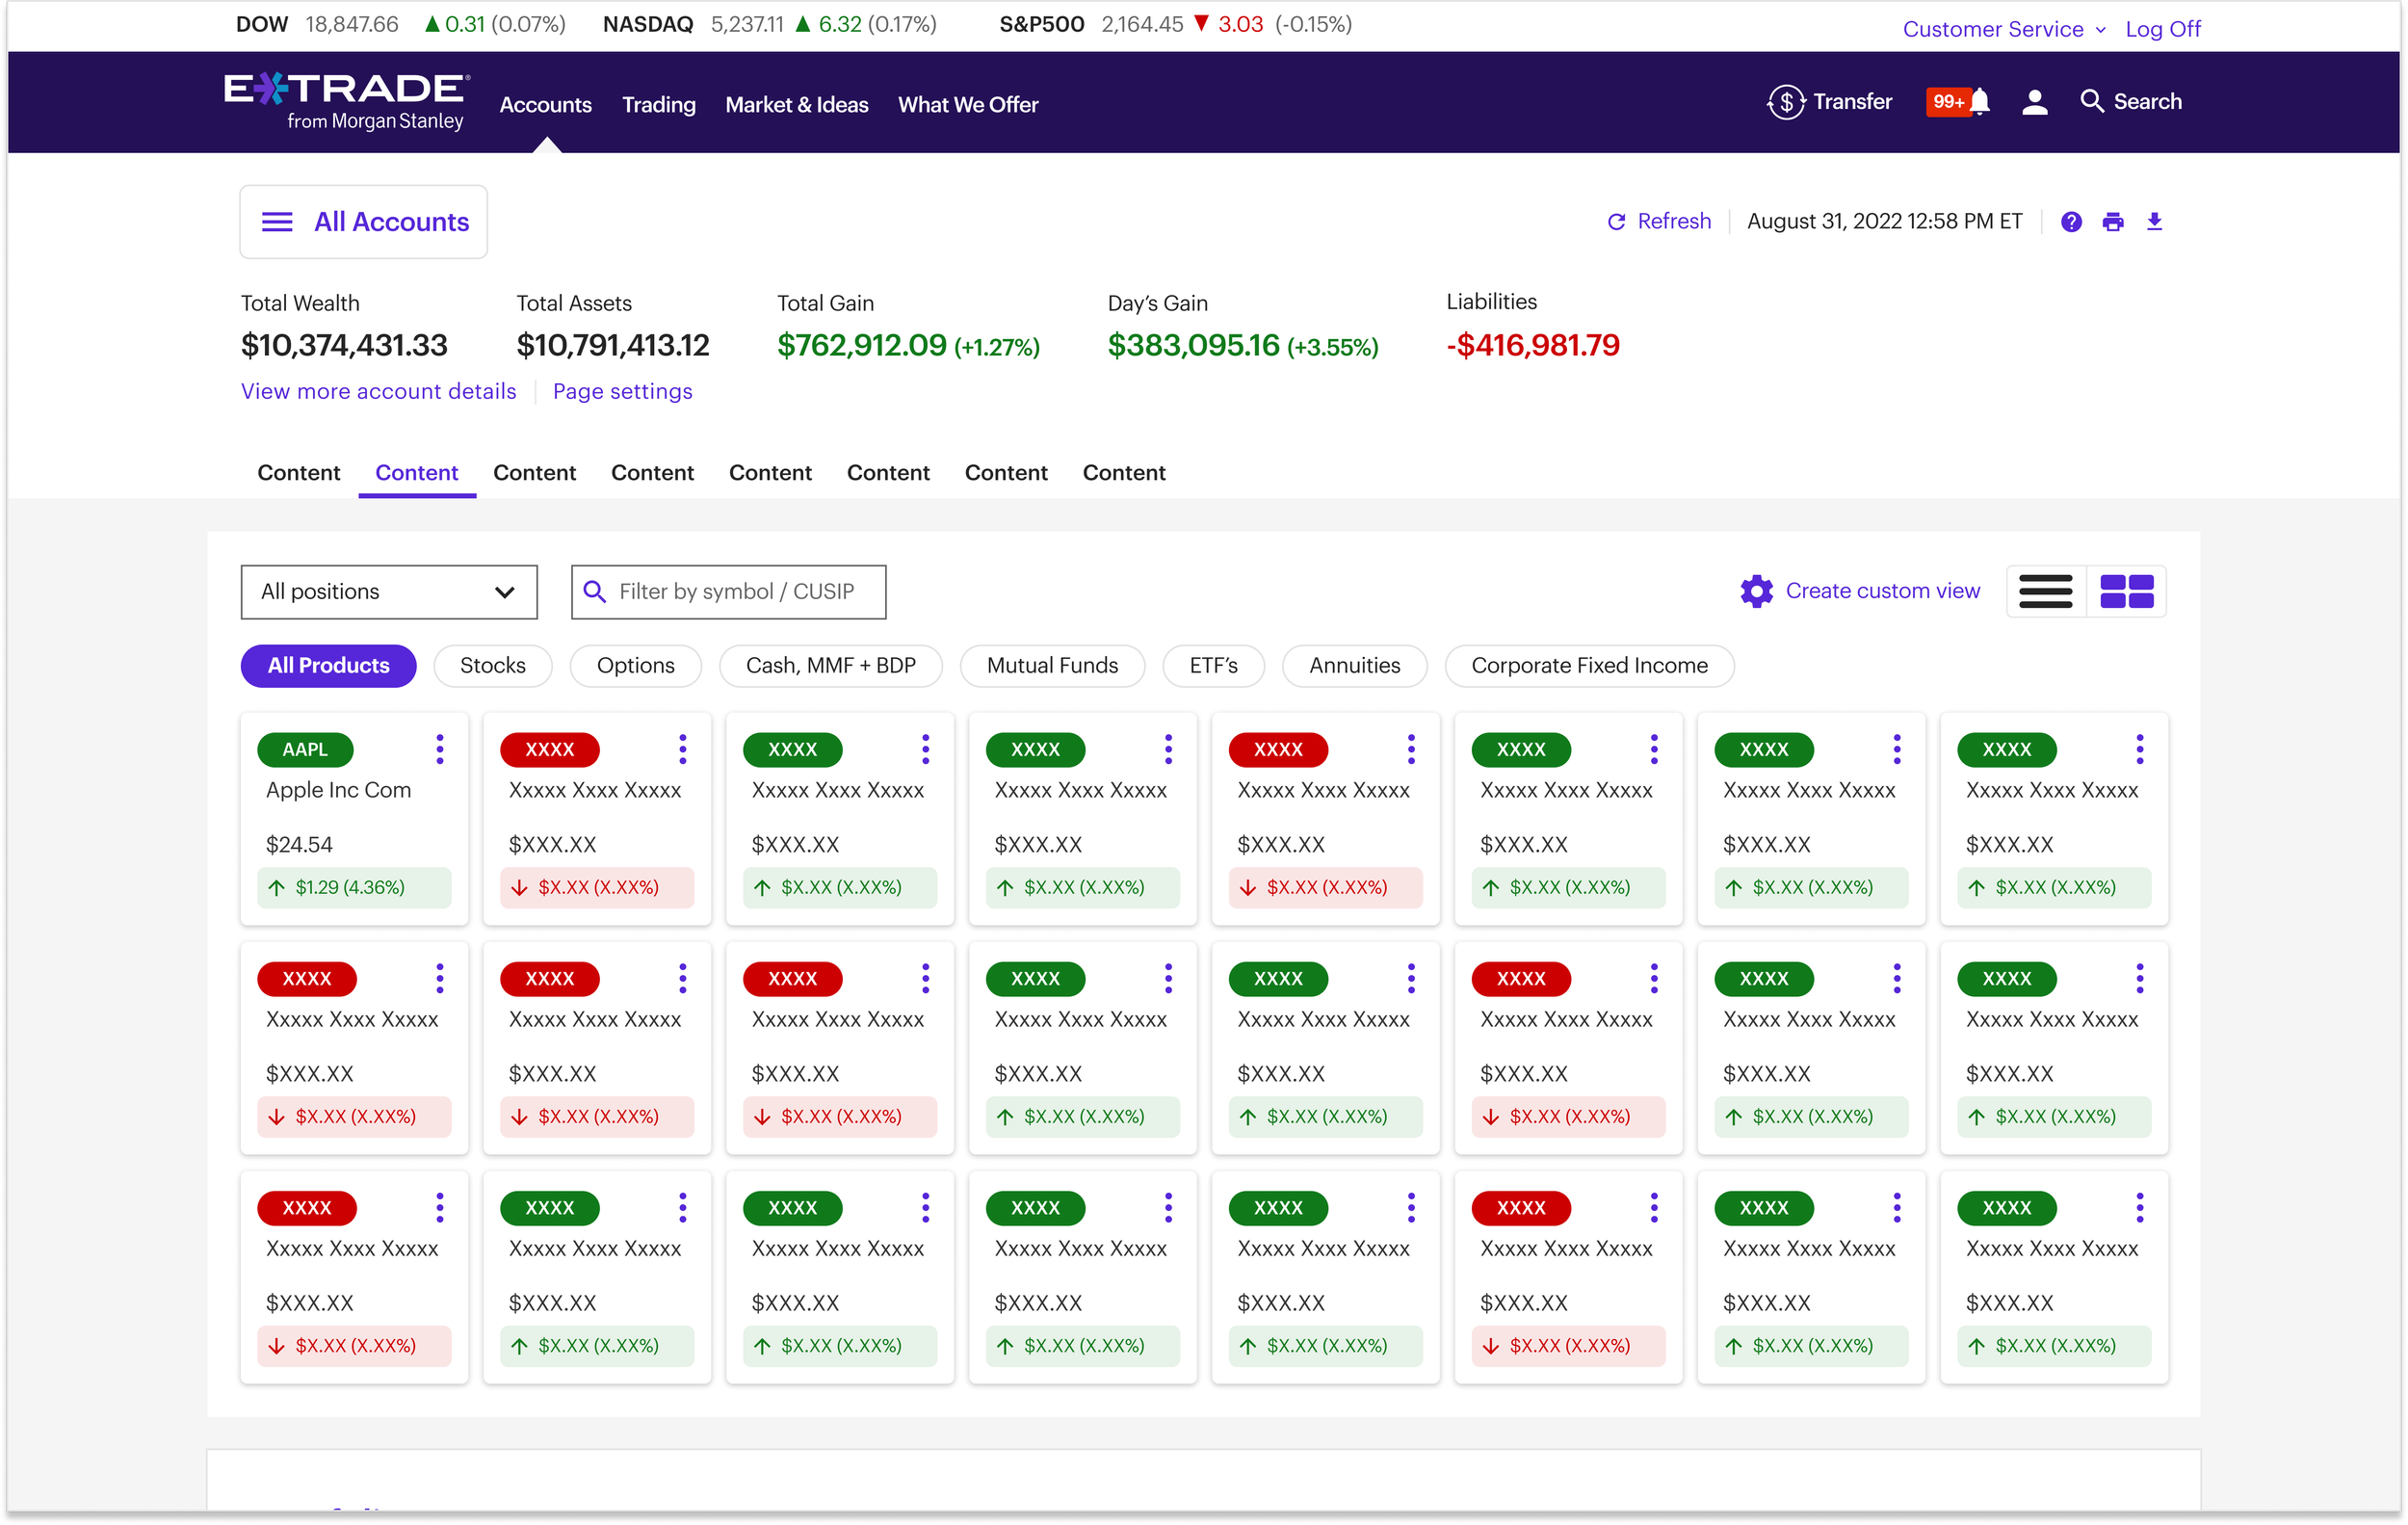Click the help question mark icon
Viewport: 2408px width, 1525px height.
tap(2071, 222)
